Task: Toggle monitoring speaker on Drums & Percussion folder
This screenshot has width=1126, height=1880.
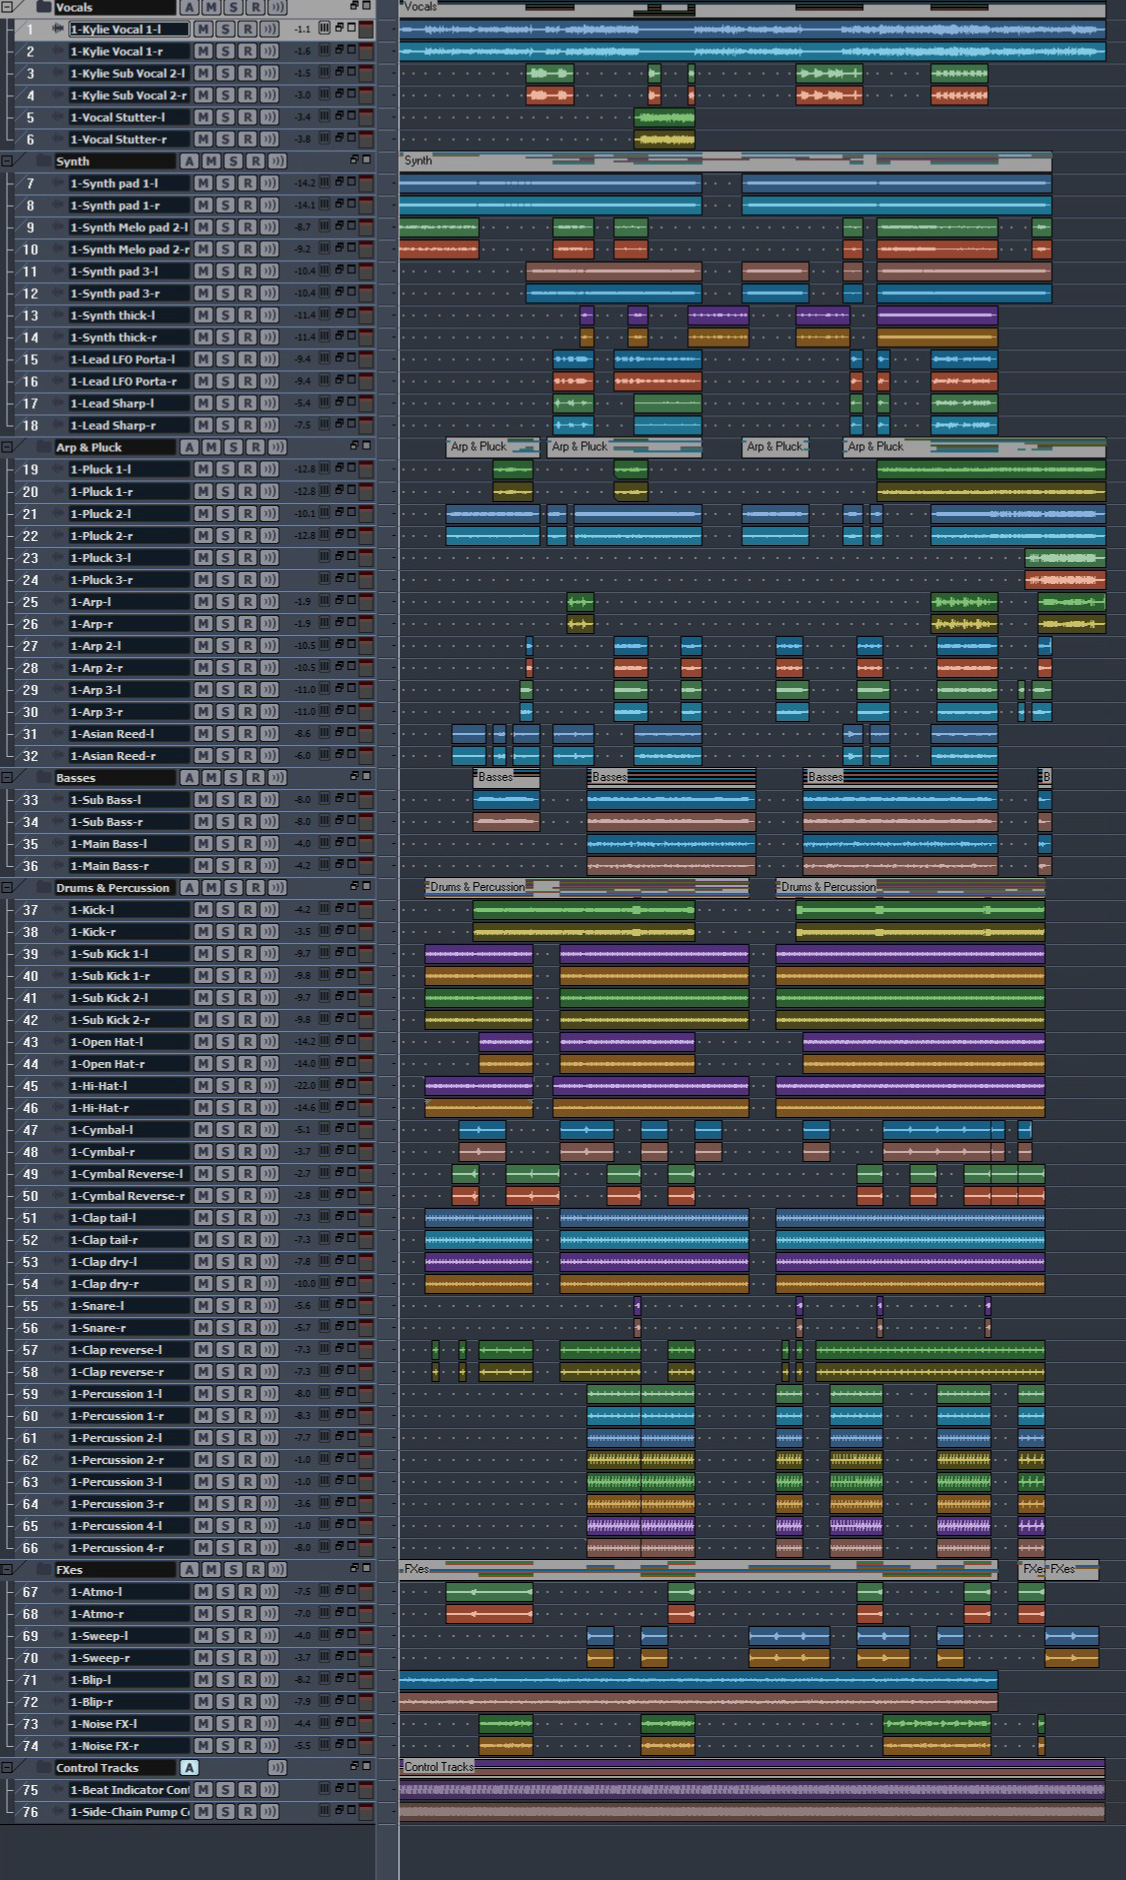Action: (277, 887)
